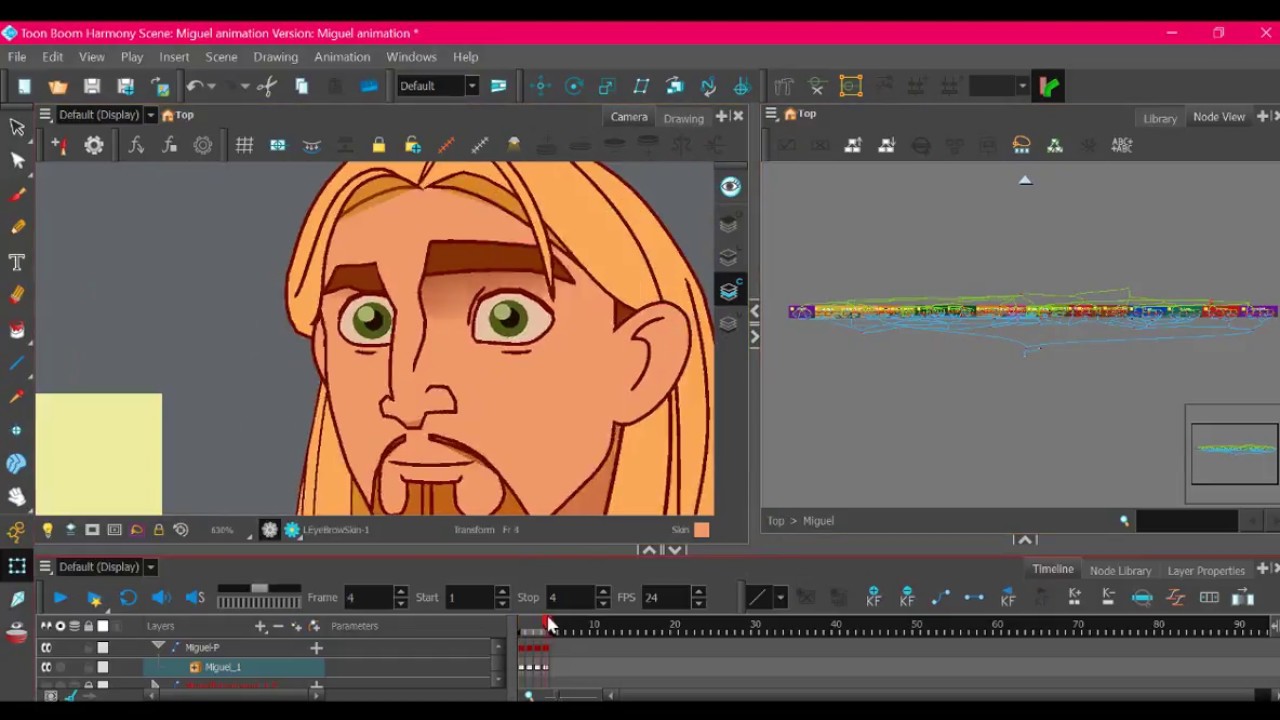Select the Miguel_1 layer
The height and width of the screenshot is (720, 1280).
pyautogui.click(x=223, y=667)
